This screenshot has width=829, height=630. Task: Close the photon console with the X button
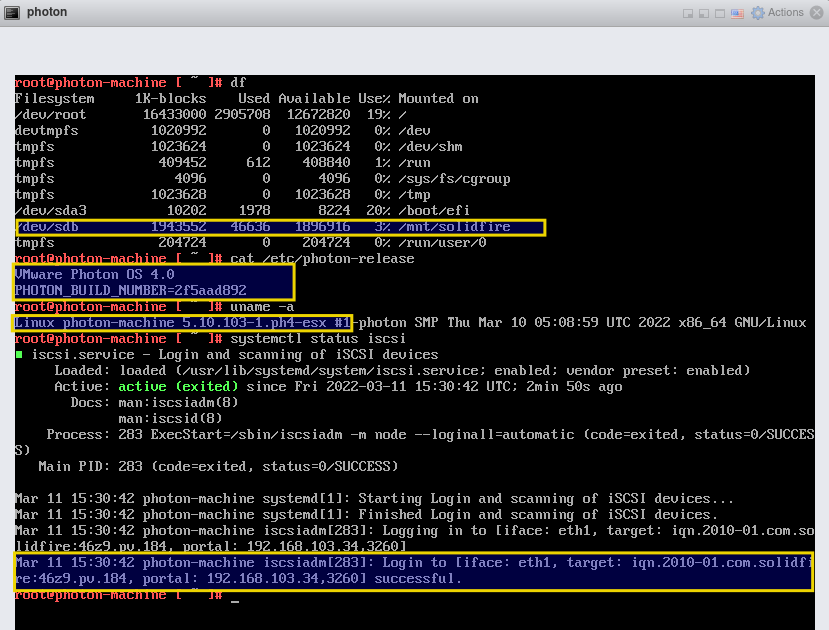click(x=817, y=12)
